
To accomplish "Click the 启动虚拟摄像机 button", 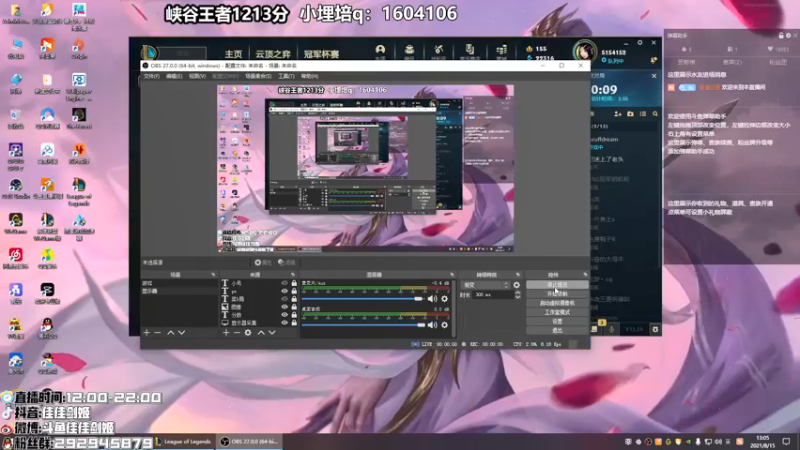I will click(557, 303).
